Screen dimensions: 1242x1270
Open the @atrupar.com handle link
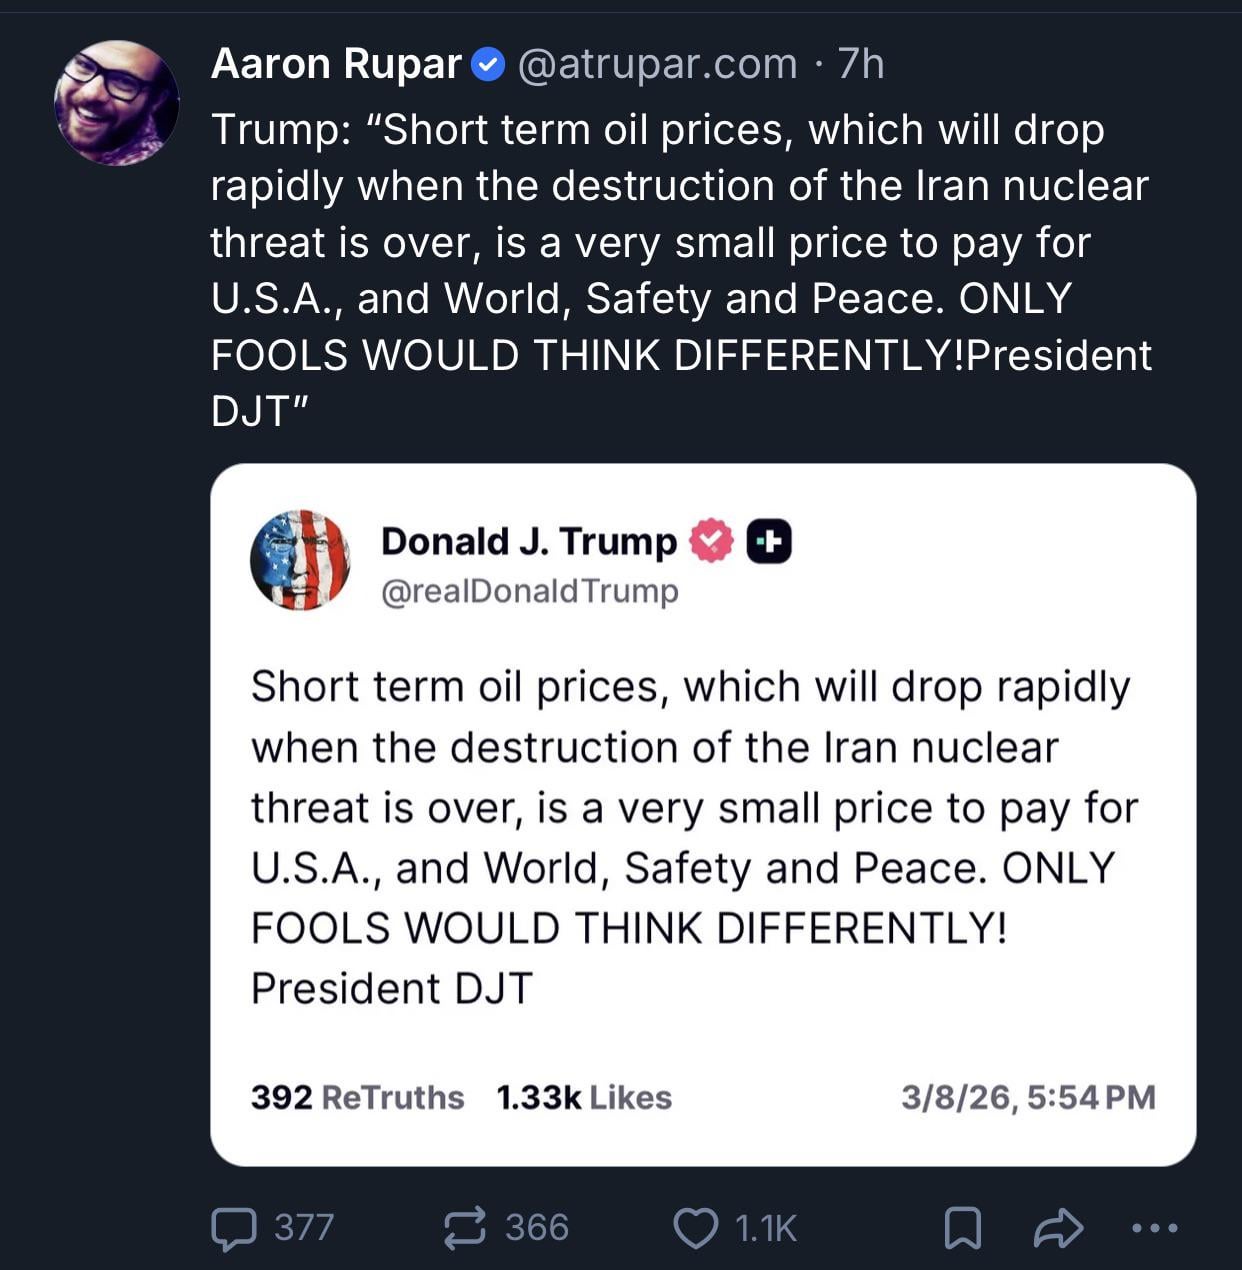(657, 64)
